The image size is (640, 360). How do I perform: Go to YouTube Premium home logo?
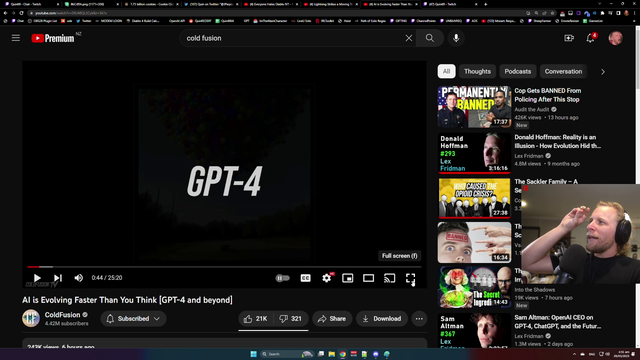tap(53, 38)
